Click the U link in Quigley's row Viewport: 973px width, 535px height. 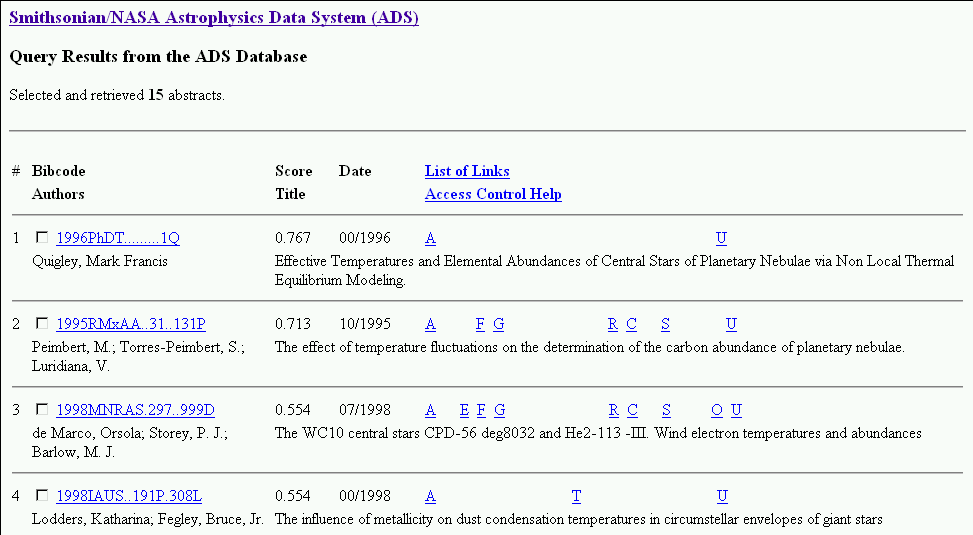click(721, 238)
